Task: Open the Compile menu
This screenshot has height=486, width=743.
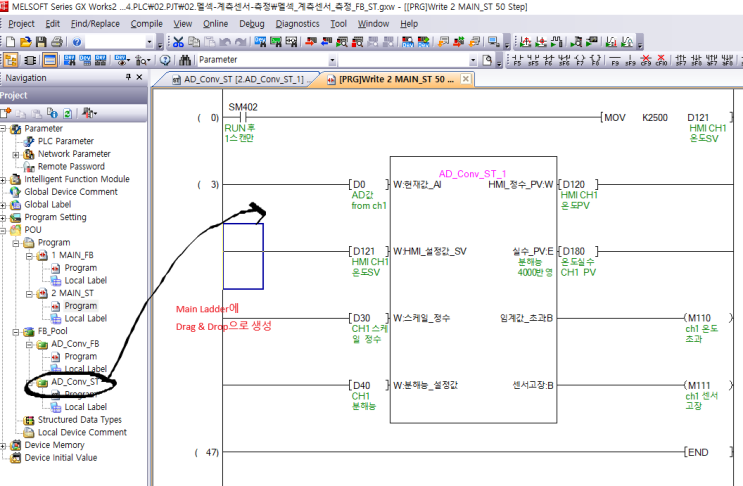Action: pos(146,24)
